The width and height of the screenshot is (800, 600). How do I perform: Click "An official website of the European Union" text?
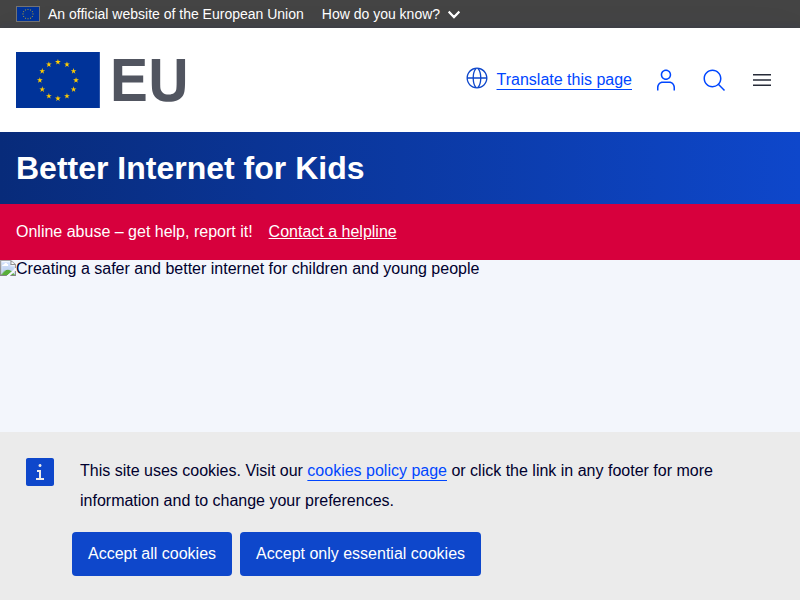click(176, 14)
